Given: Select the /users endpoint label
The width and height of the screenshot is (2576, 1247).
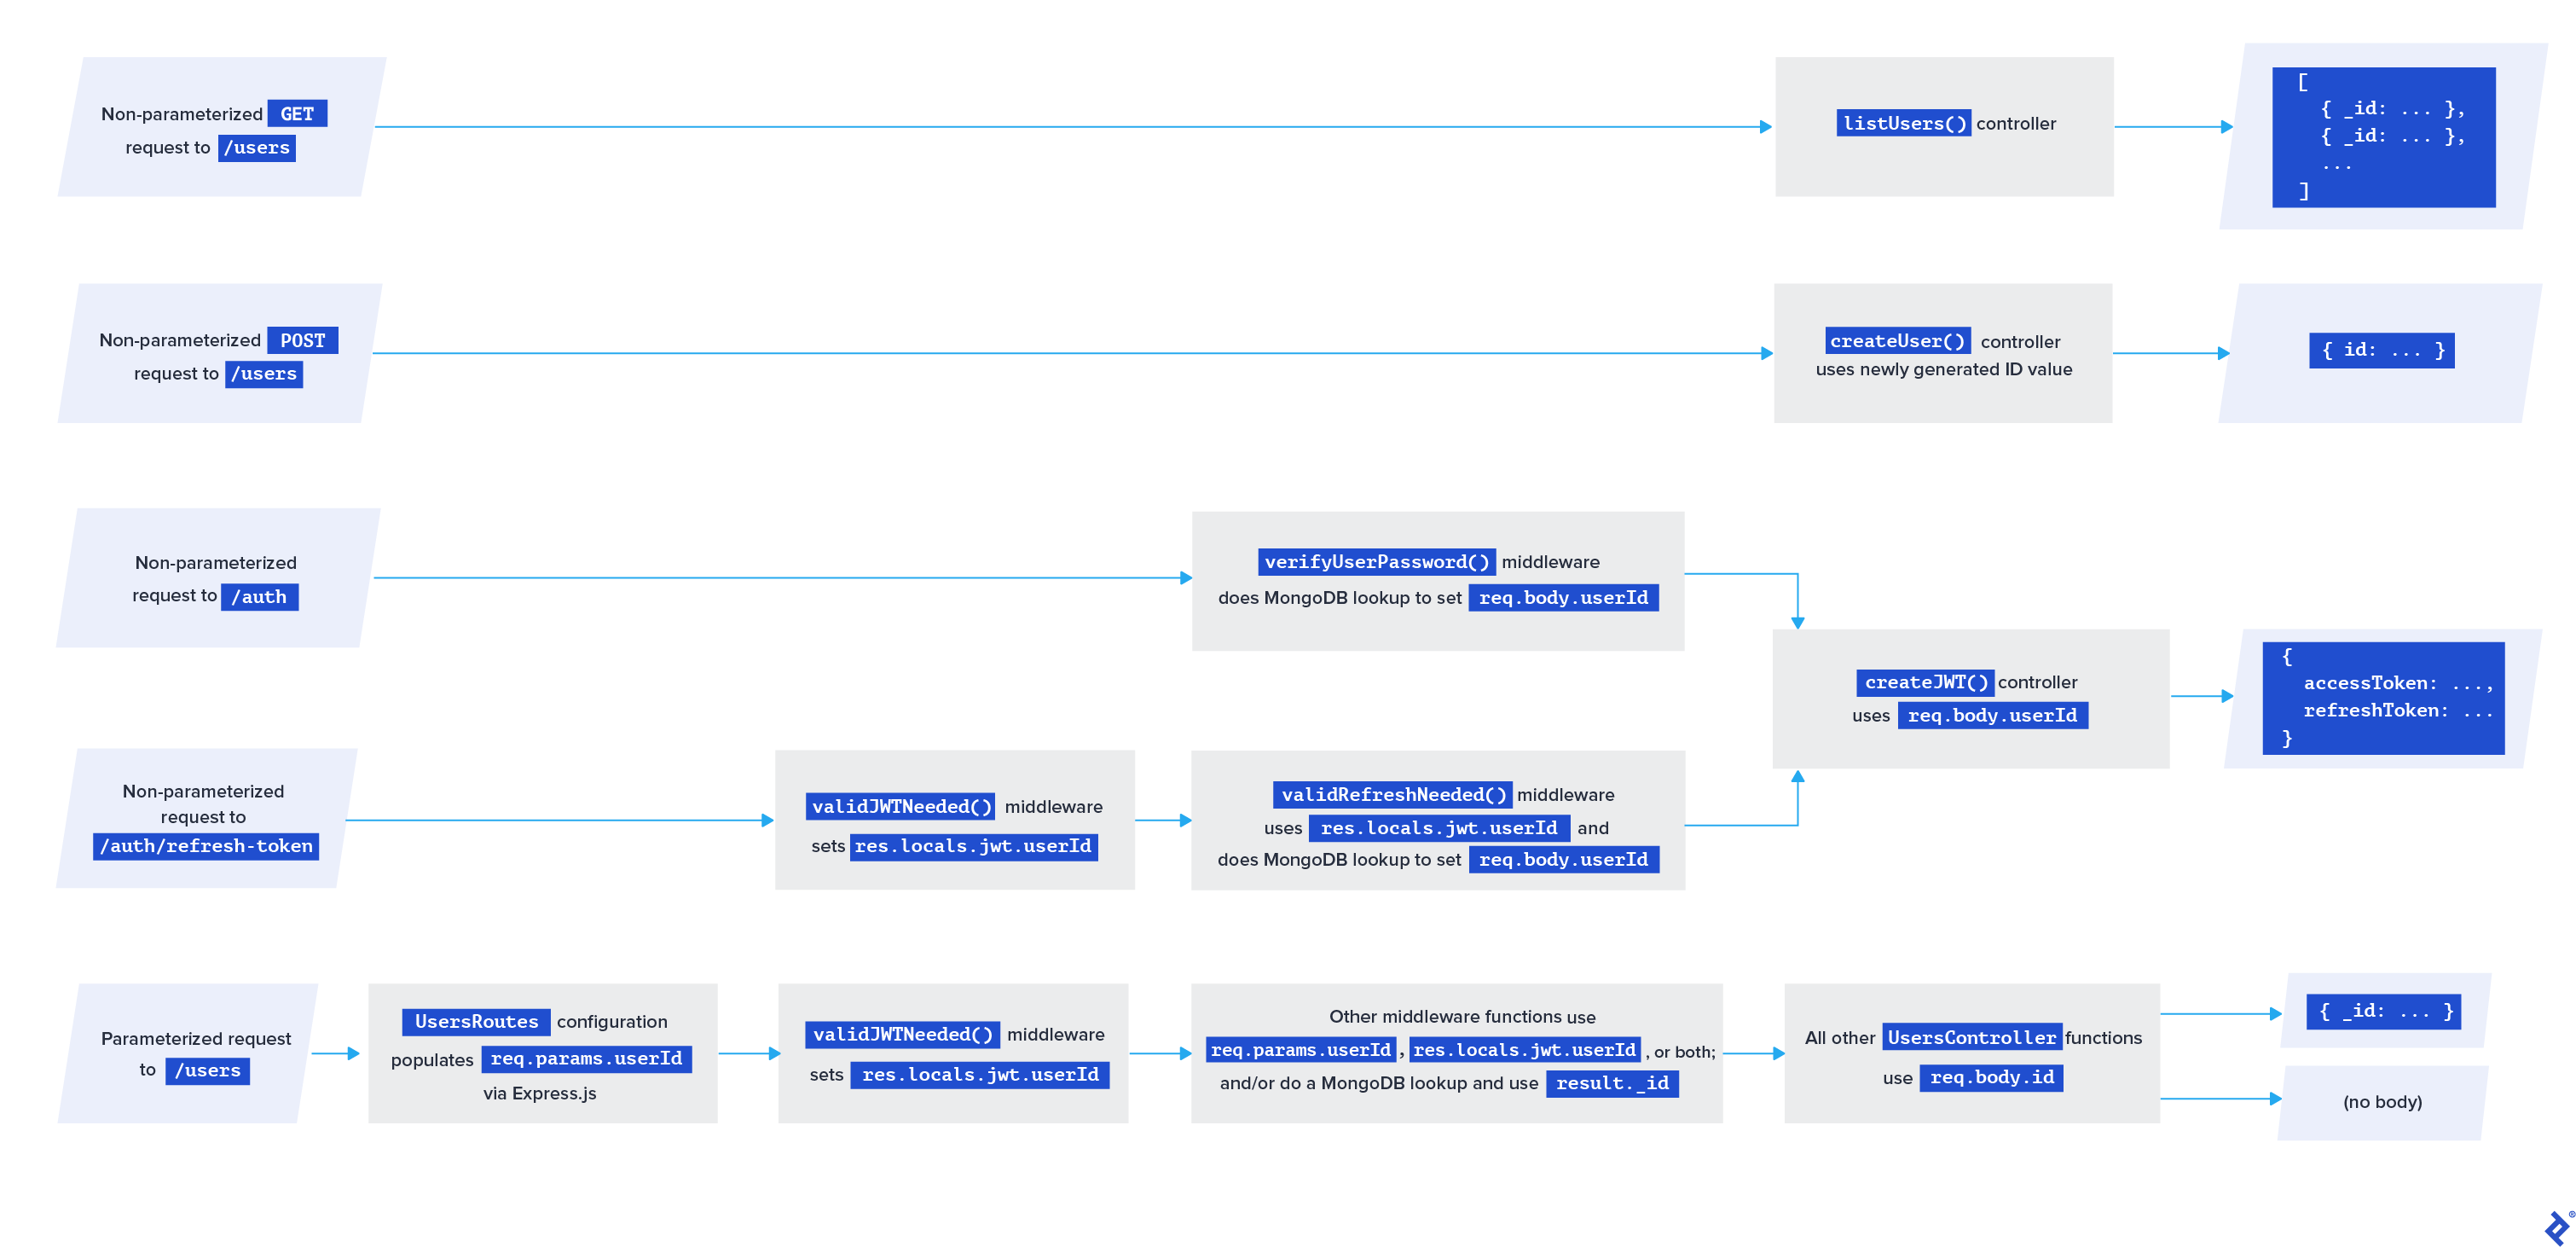Looking at the screenshot, I should tap(257, 147).
